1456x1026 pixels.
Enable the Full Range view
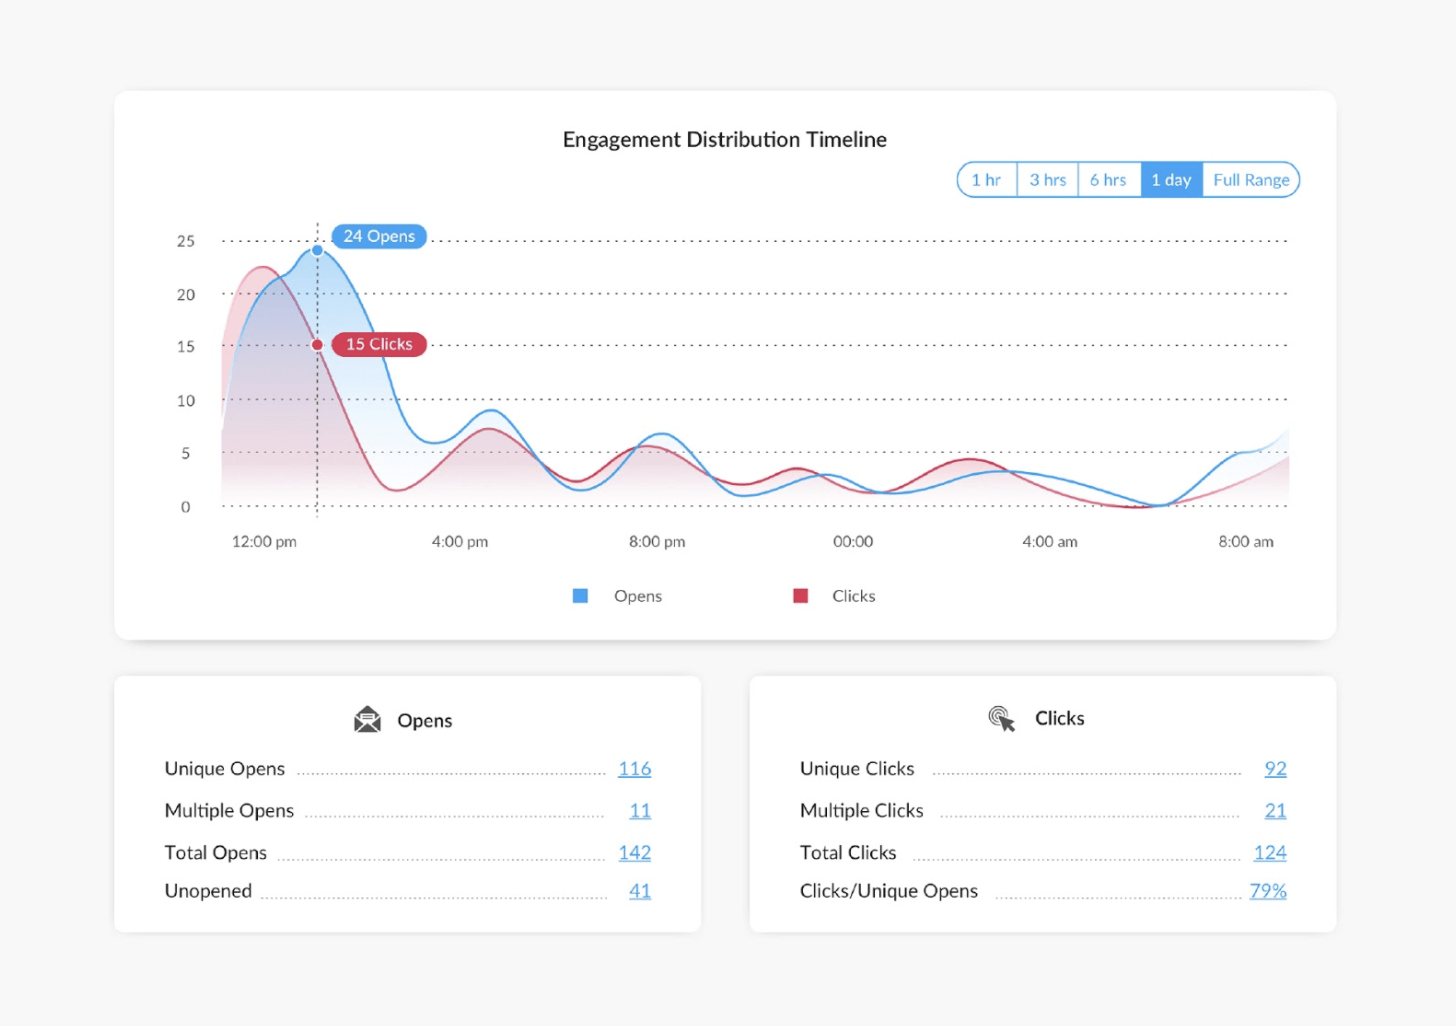[1250, 179]
